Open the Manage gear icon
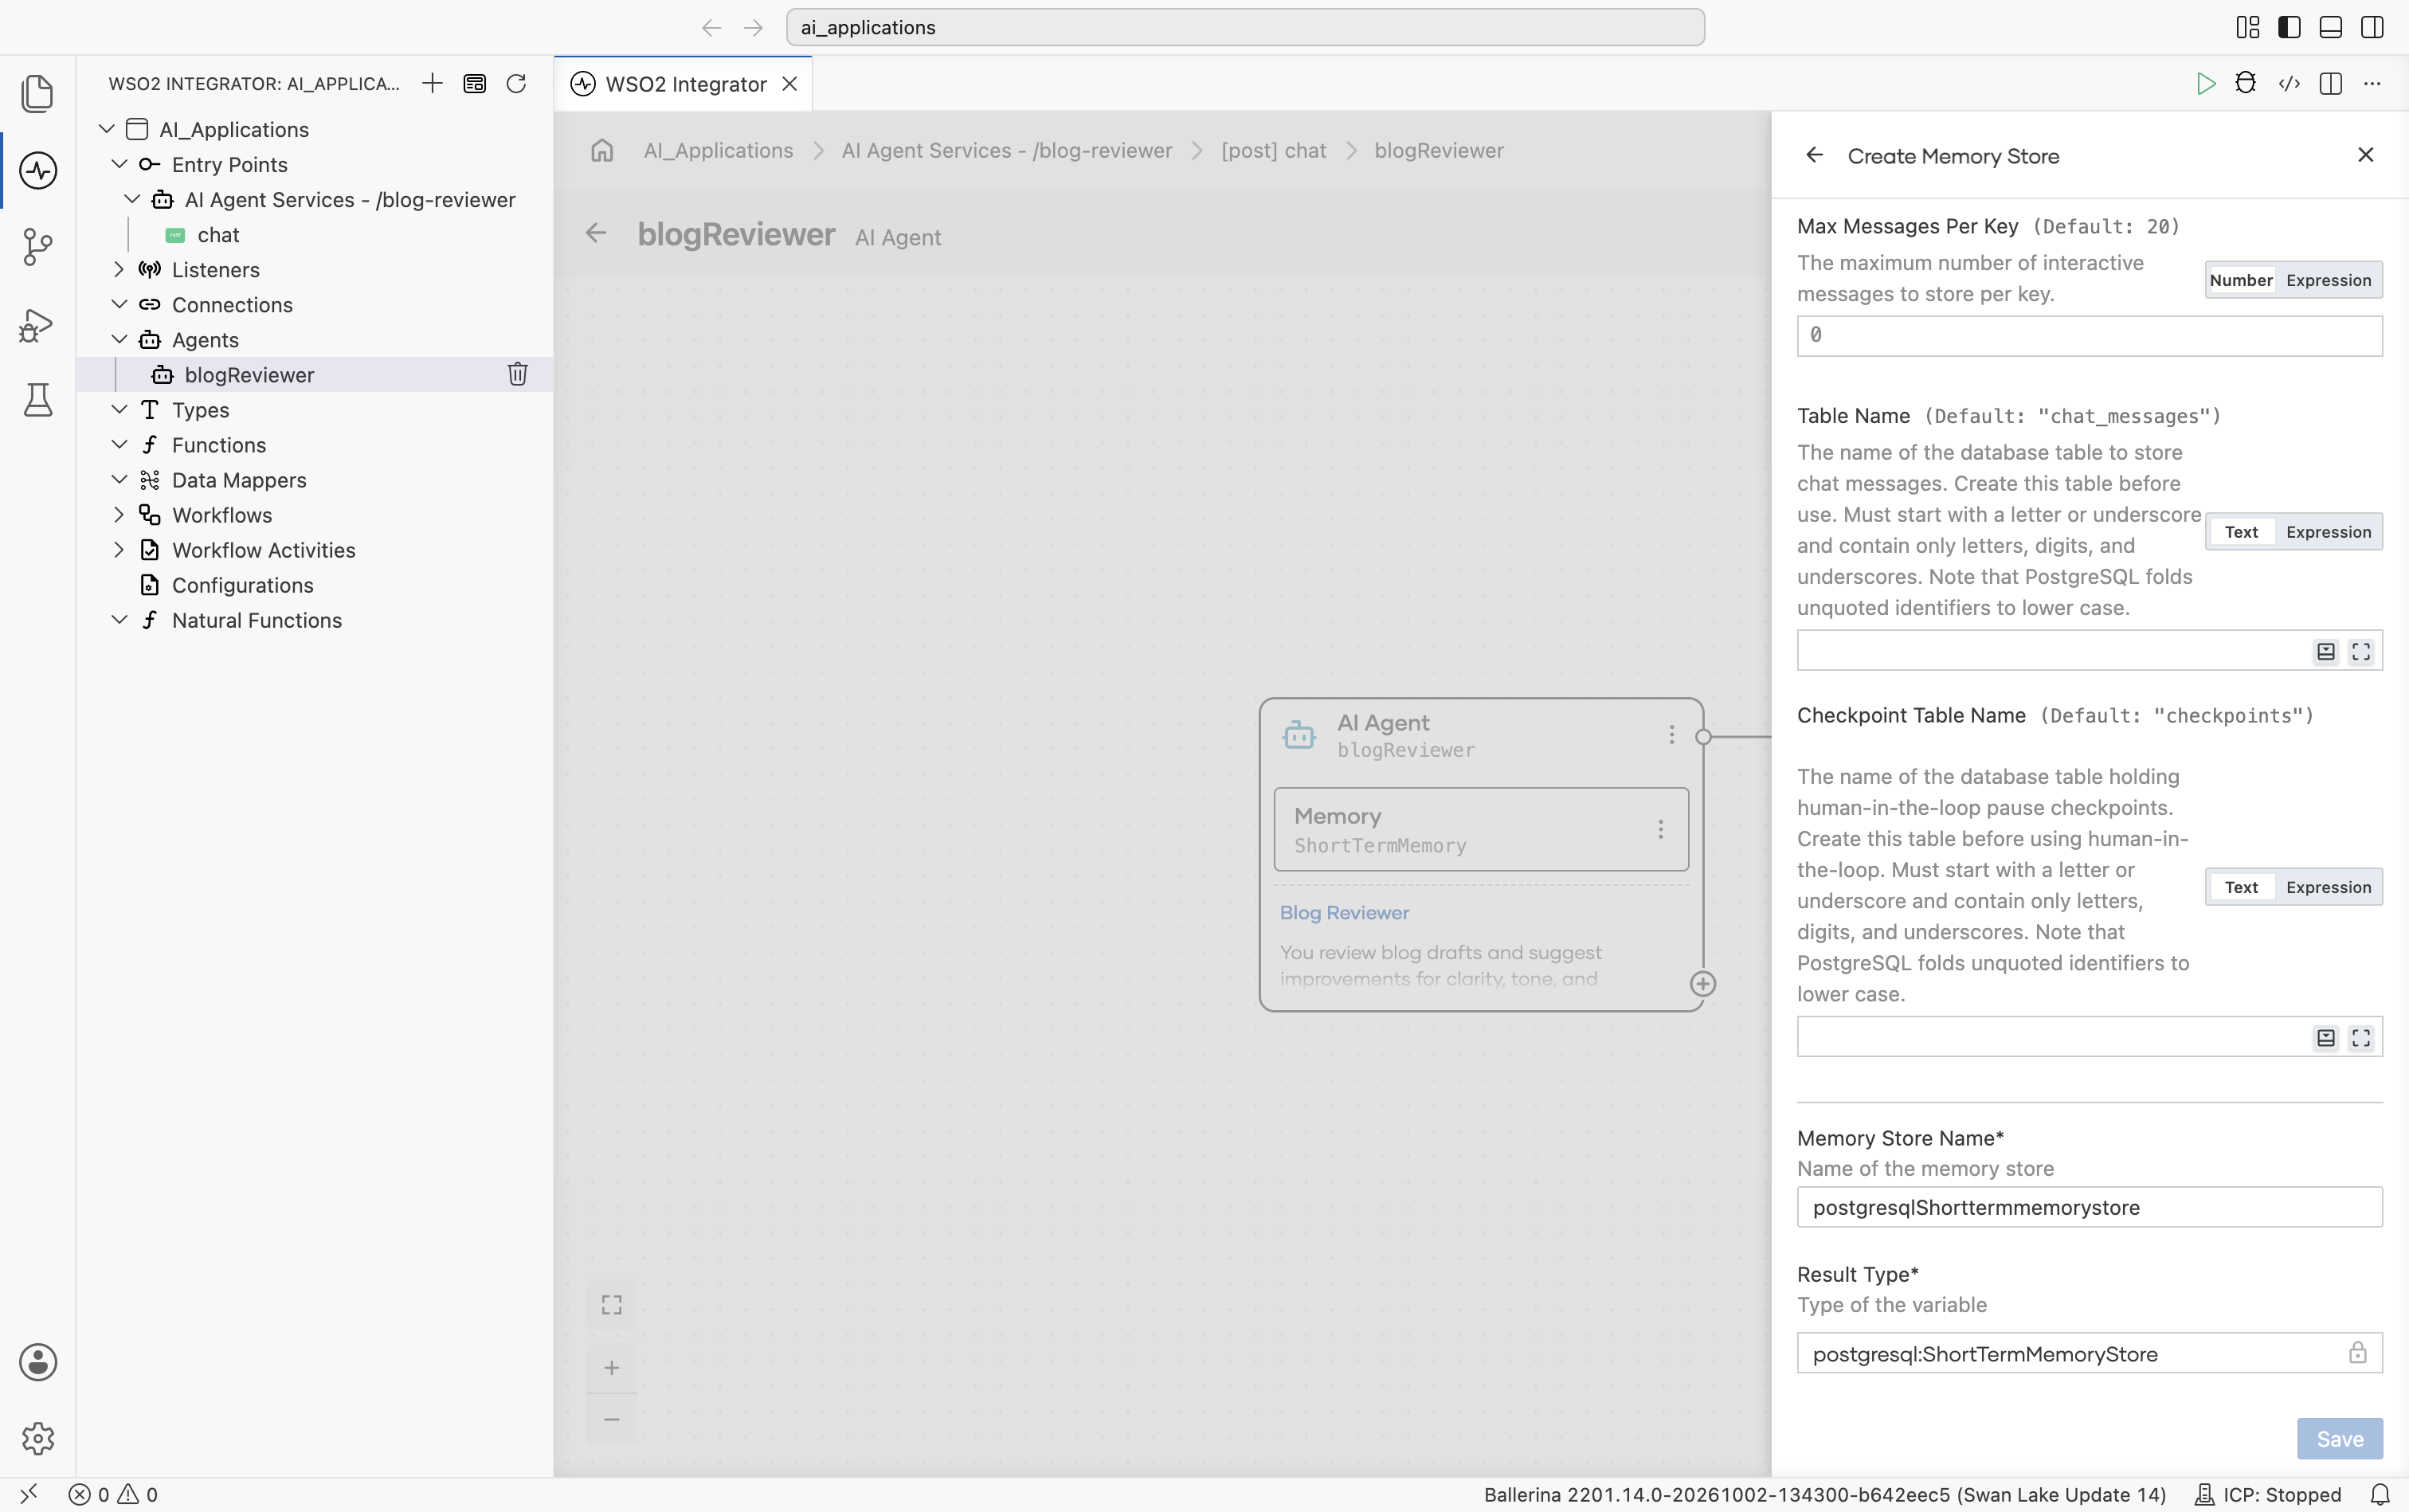Screen dimensions: 2409x1512 click(x=38, y=1438)
